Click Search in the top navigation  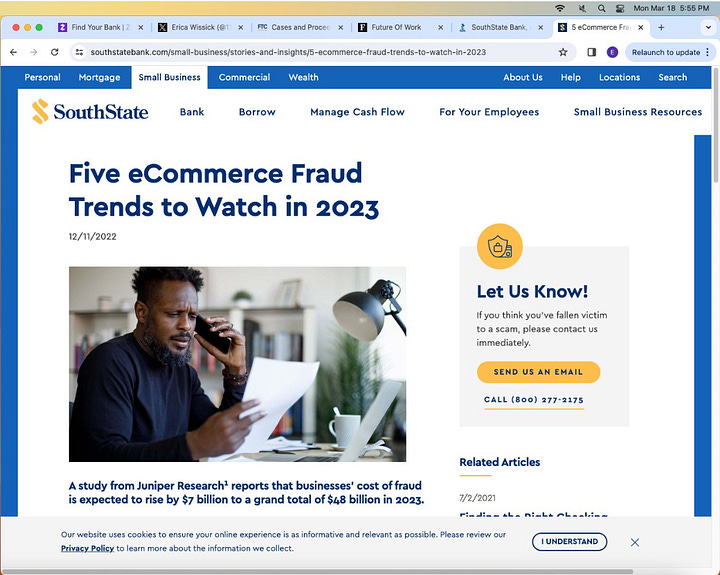point(672,77)
